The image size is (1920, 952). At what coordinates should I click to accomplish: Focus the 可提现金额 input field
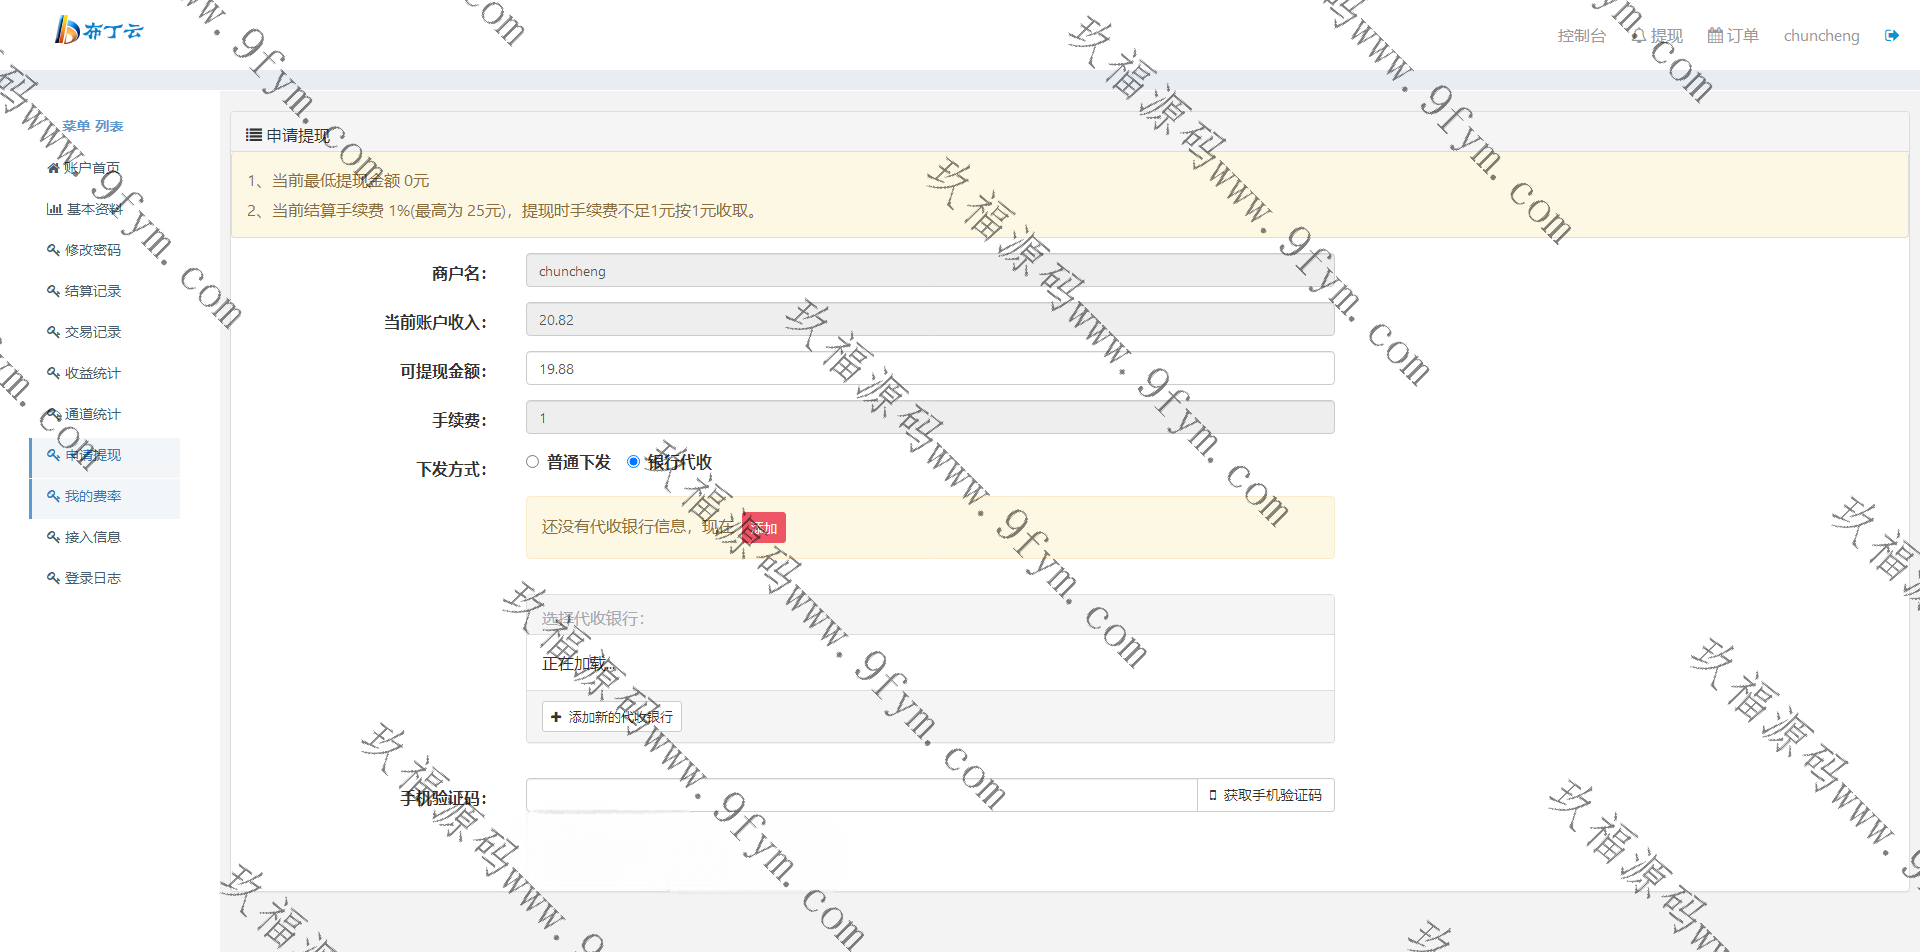point(929,369)
